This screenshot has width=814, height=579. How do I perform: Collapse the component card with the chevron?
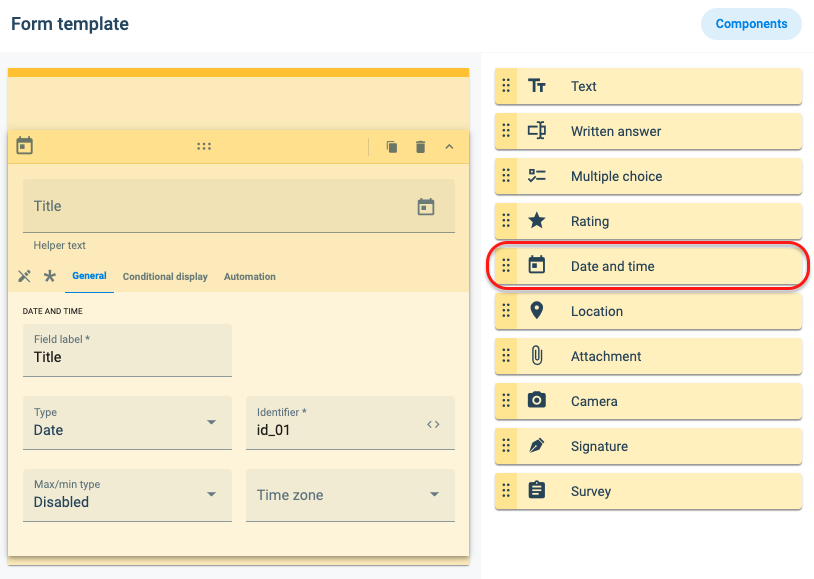tap(450, 147)
